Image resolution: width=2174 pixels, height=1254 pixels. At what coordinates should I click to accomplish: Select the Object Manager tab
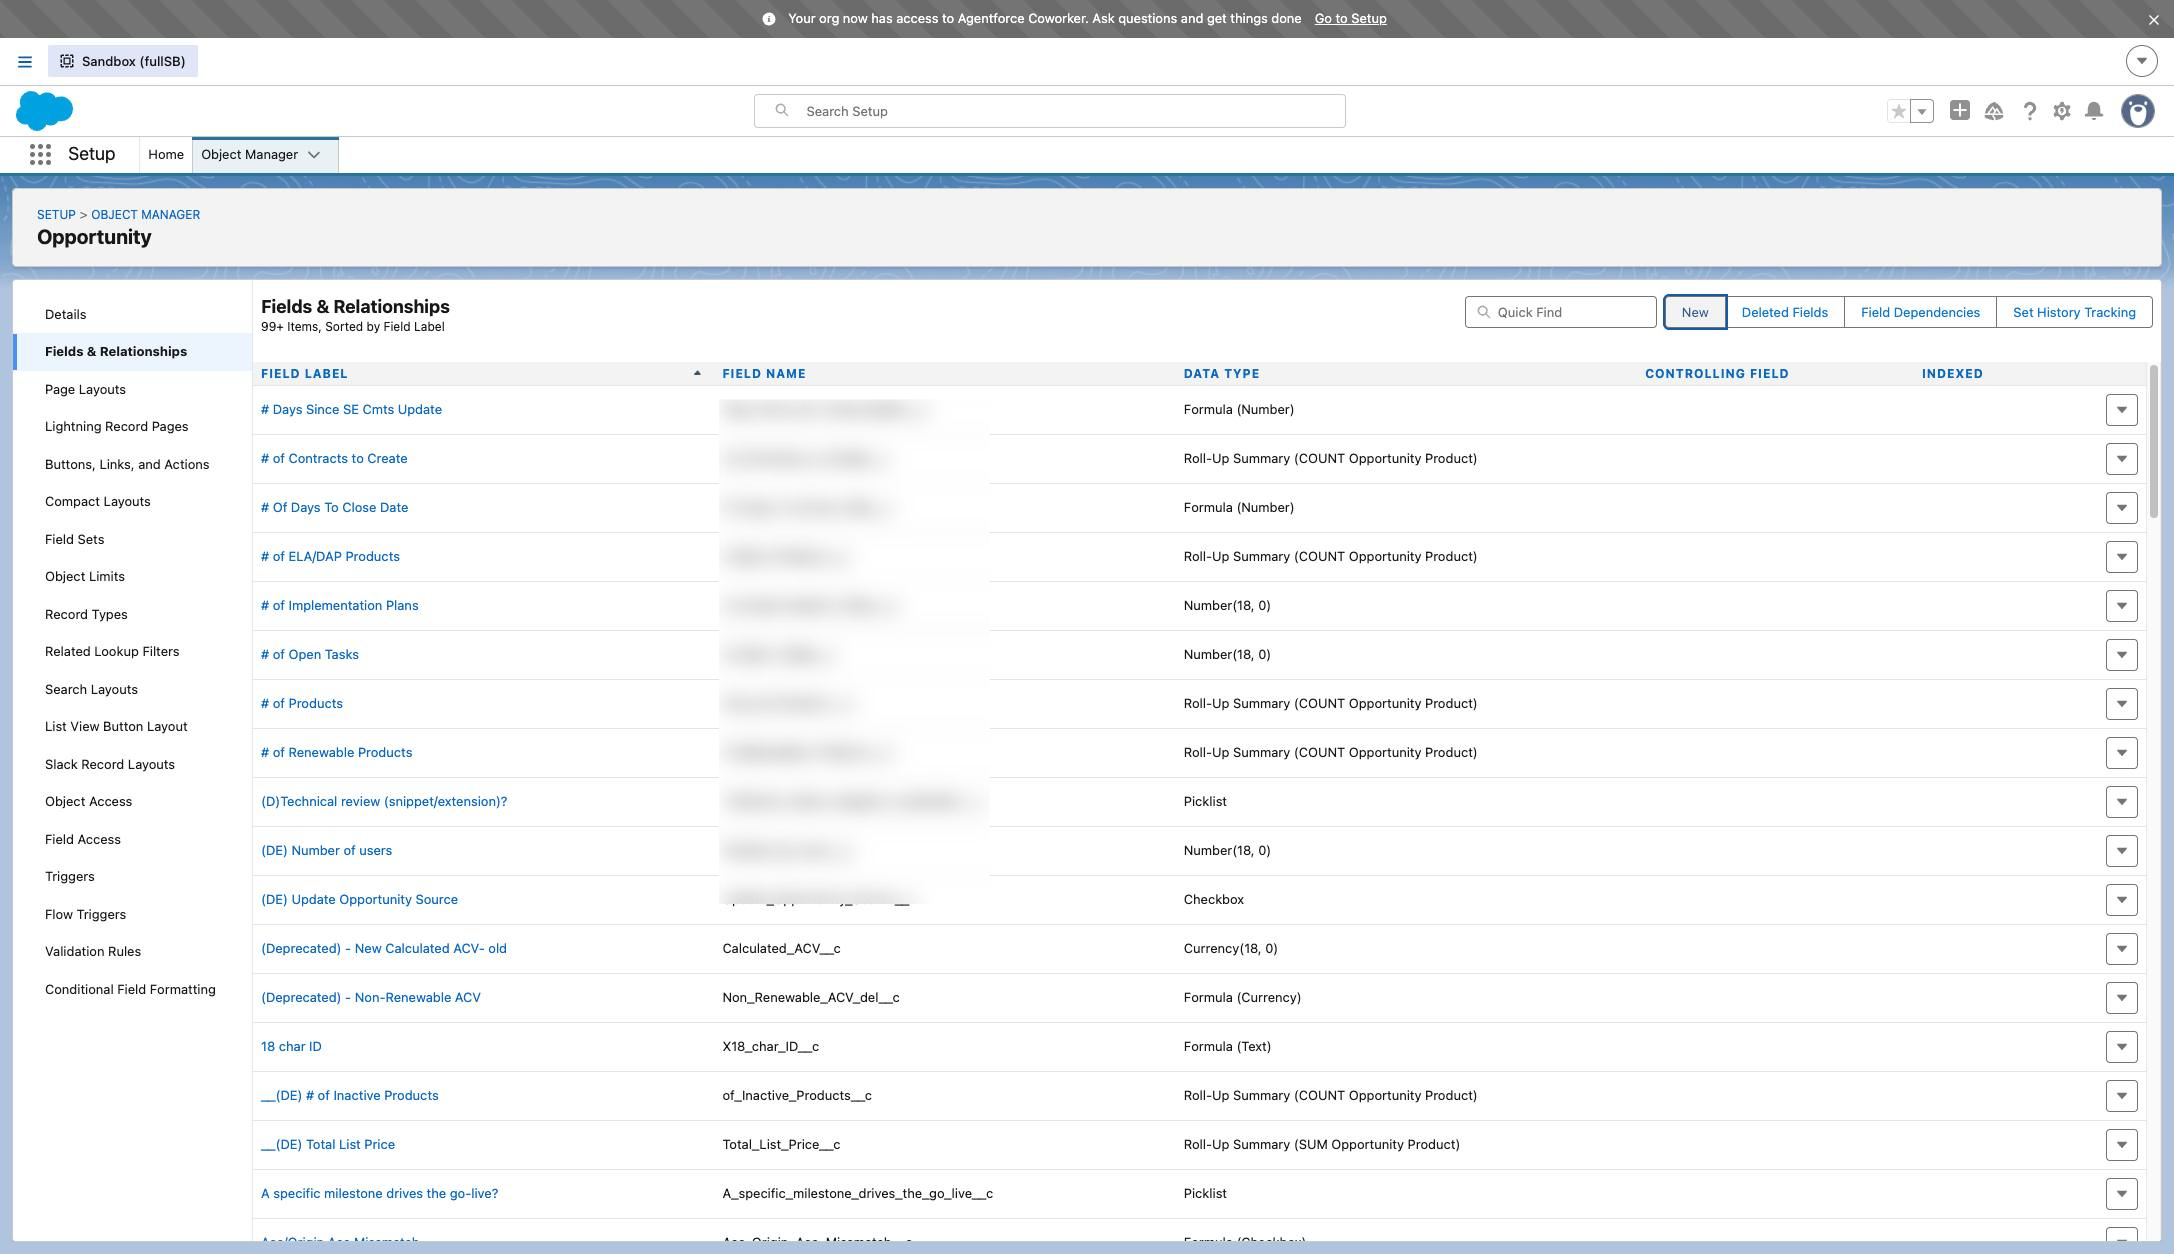(x=250, y=154)
